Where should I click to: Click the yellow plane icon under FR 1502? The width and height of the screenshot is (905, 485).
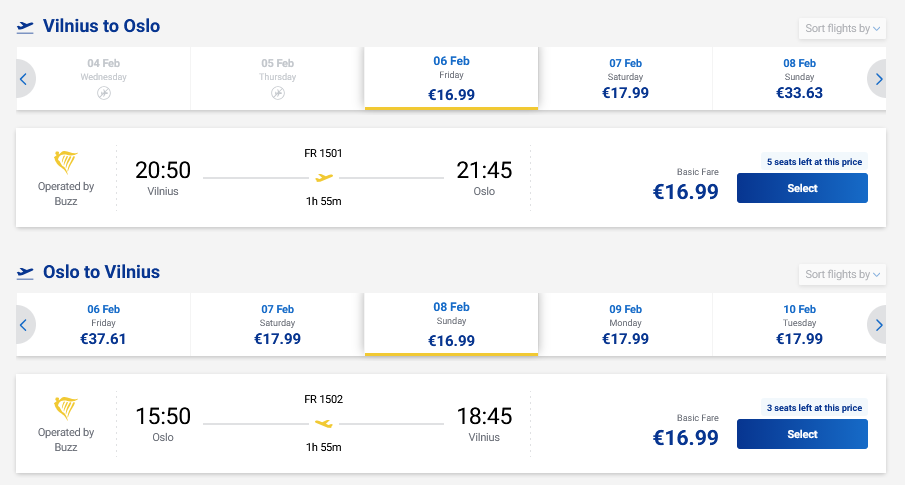coord(323,423)
